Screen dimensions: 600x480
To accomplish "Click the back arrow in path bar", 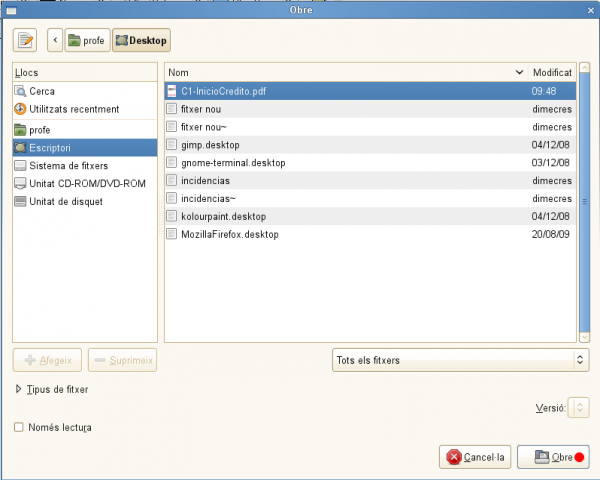I will [x=54, y=40].
